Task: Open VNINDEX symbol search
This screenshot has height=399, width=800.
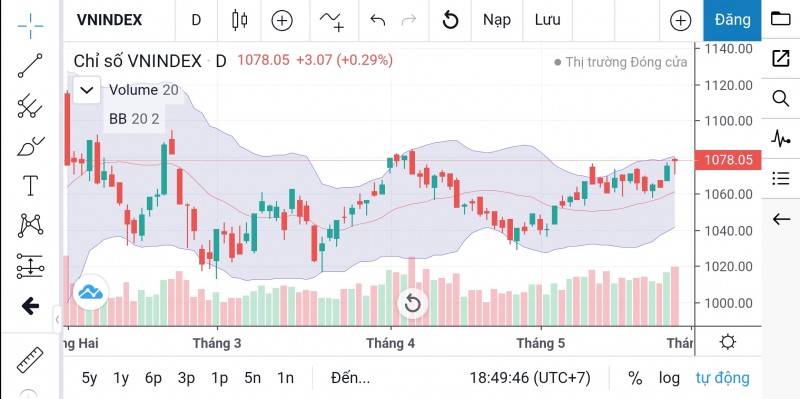Action: pos(109,20)
